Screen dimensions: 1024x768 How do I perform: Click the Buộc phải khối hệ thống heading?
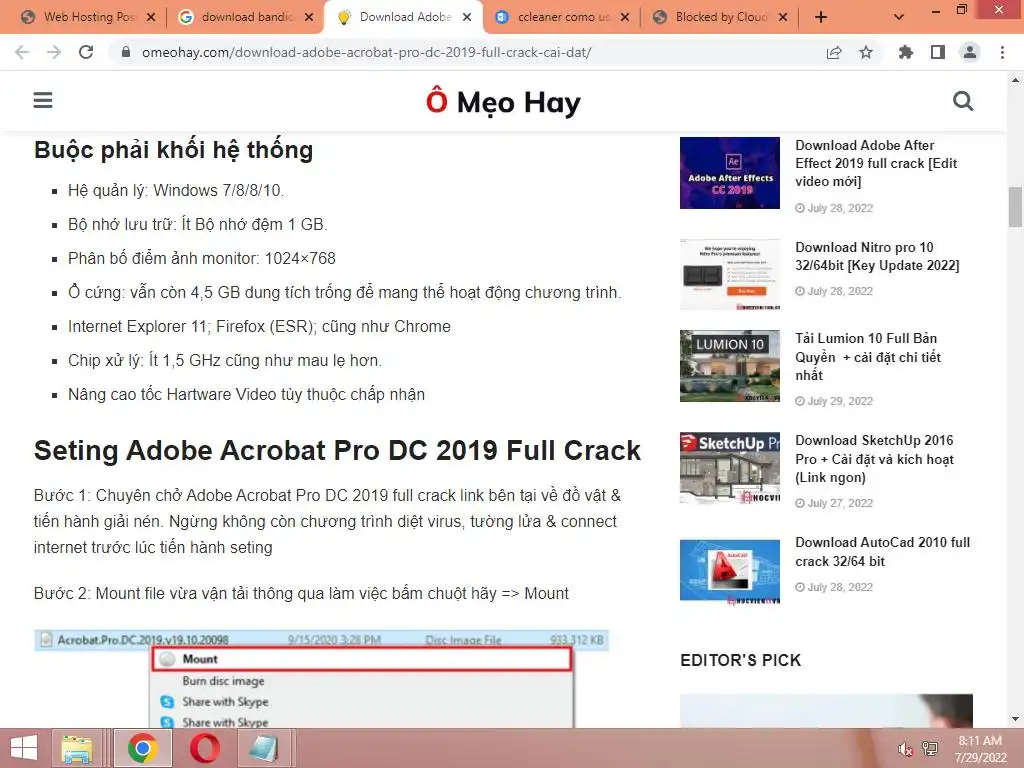173,150
